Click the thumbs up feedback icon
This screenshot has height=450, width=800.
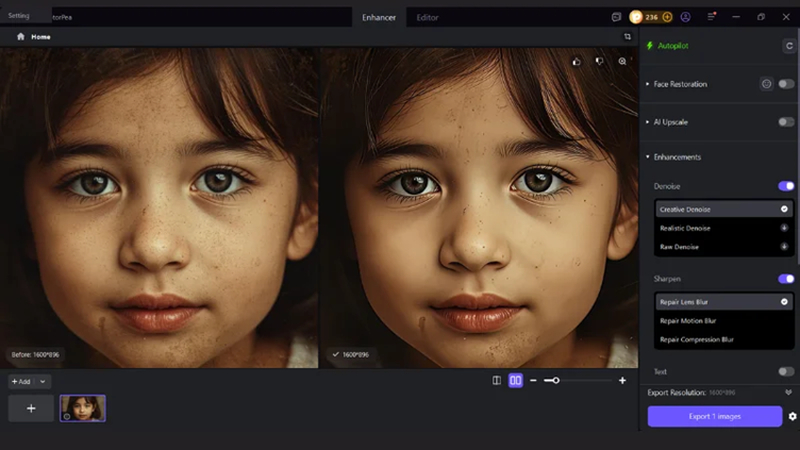[577, 62]
